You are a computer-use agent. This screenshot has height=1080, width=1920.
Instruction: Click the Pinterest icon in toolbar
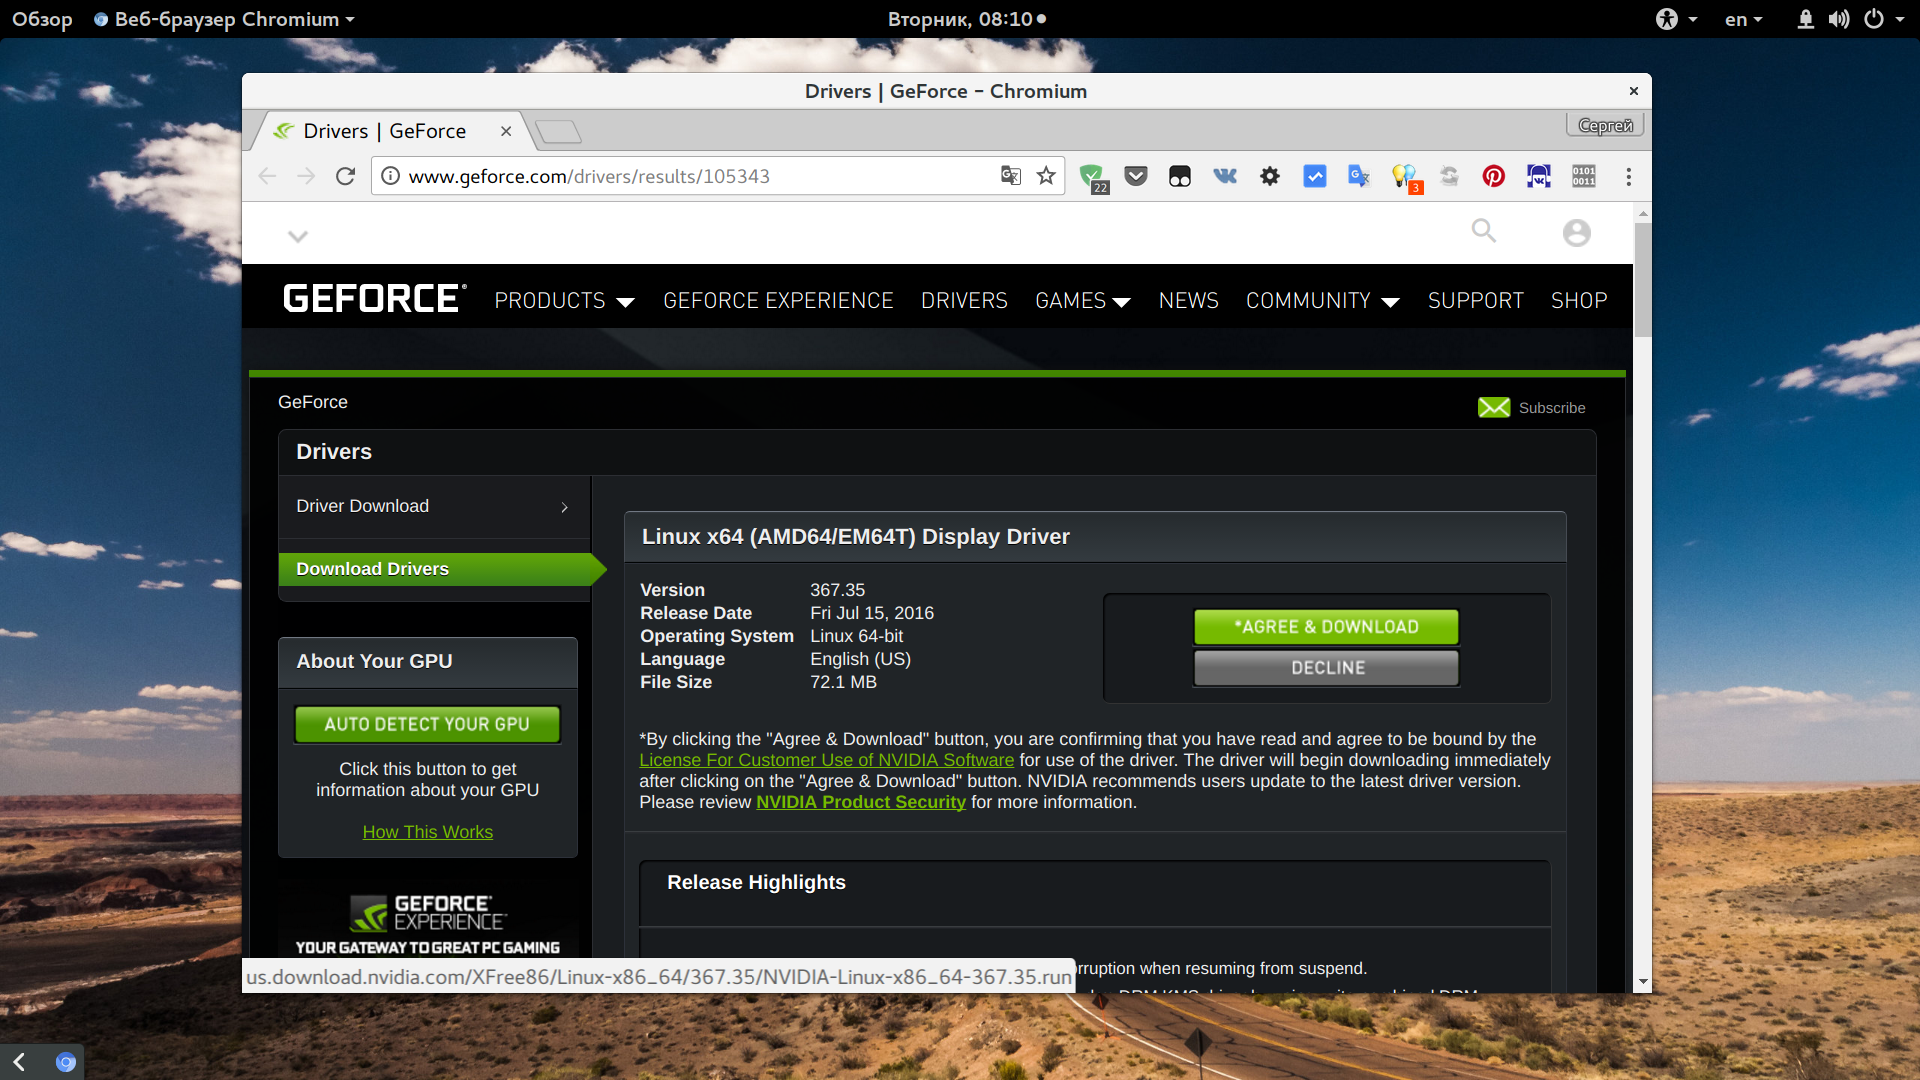[x=1491, y=177]
